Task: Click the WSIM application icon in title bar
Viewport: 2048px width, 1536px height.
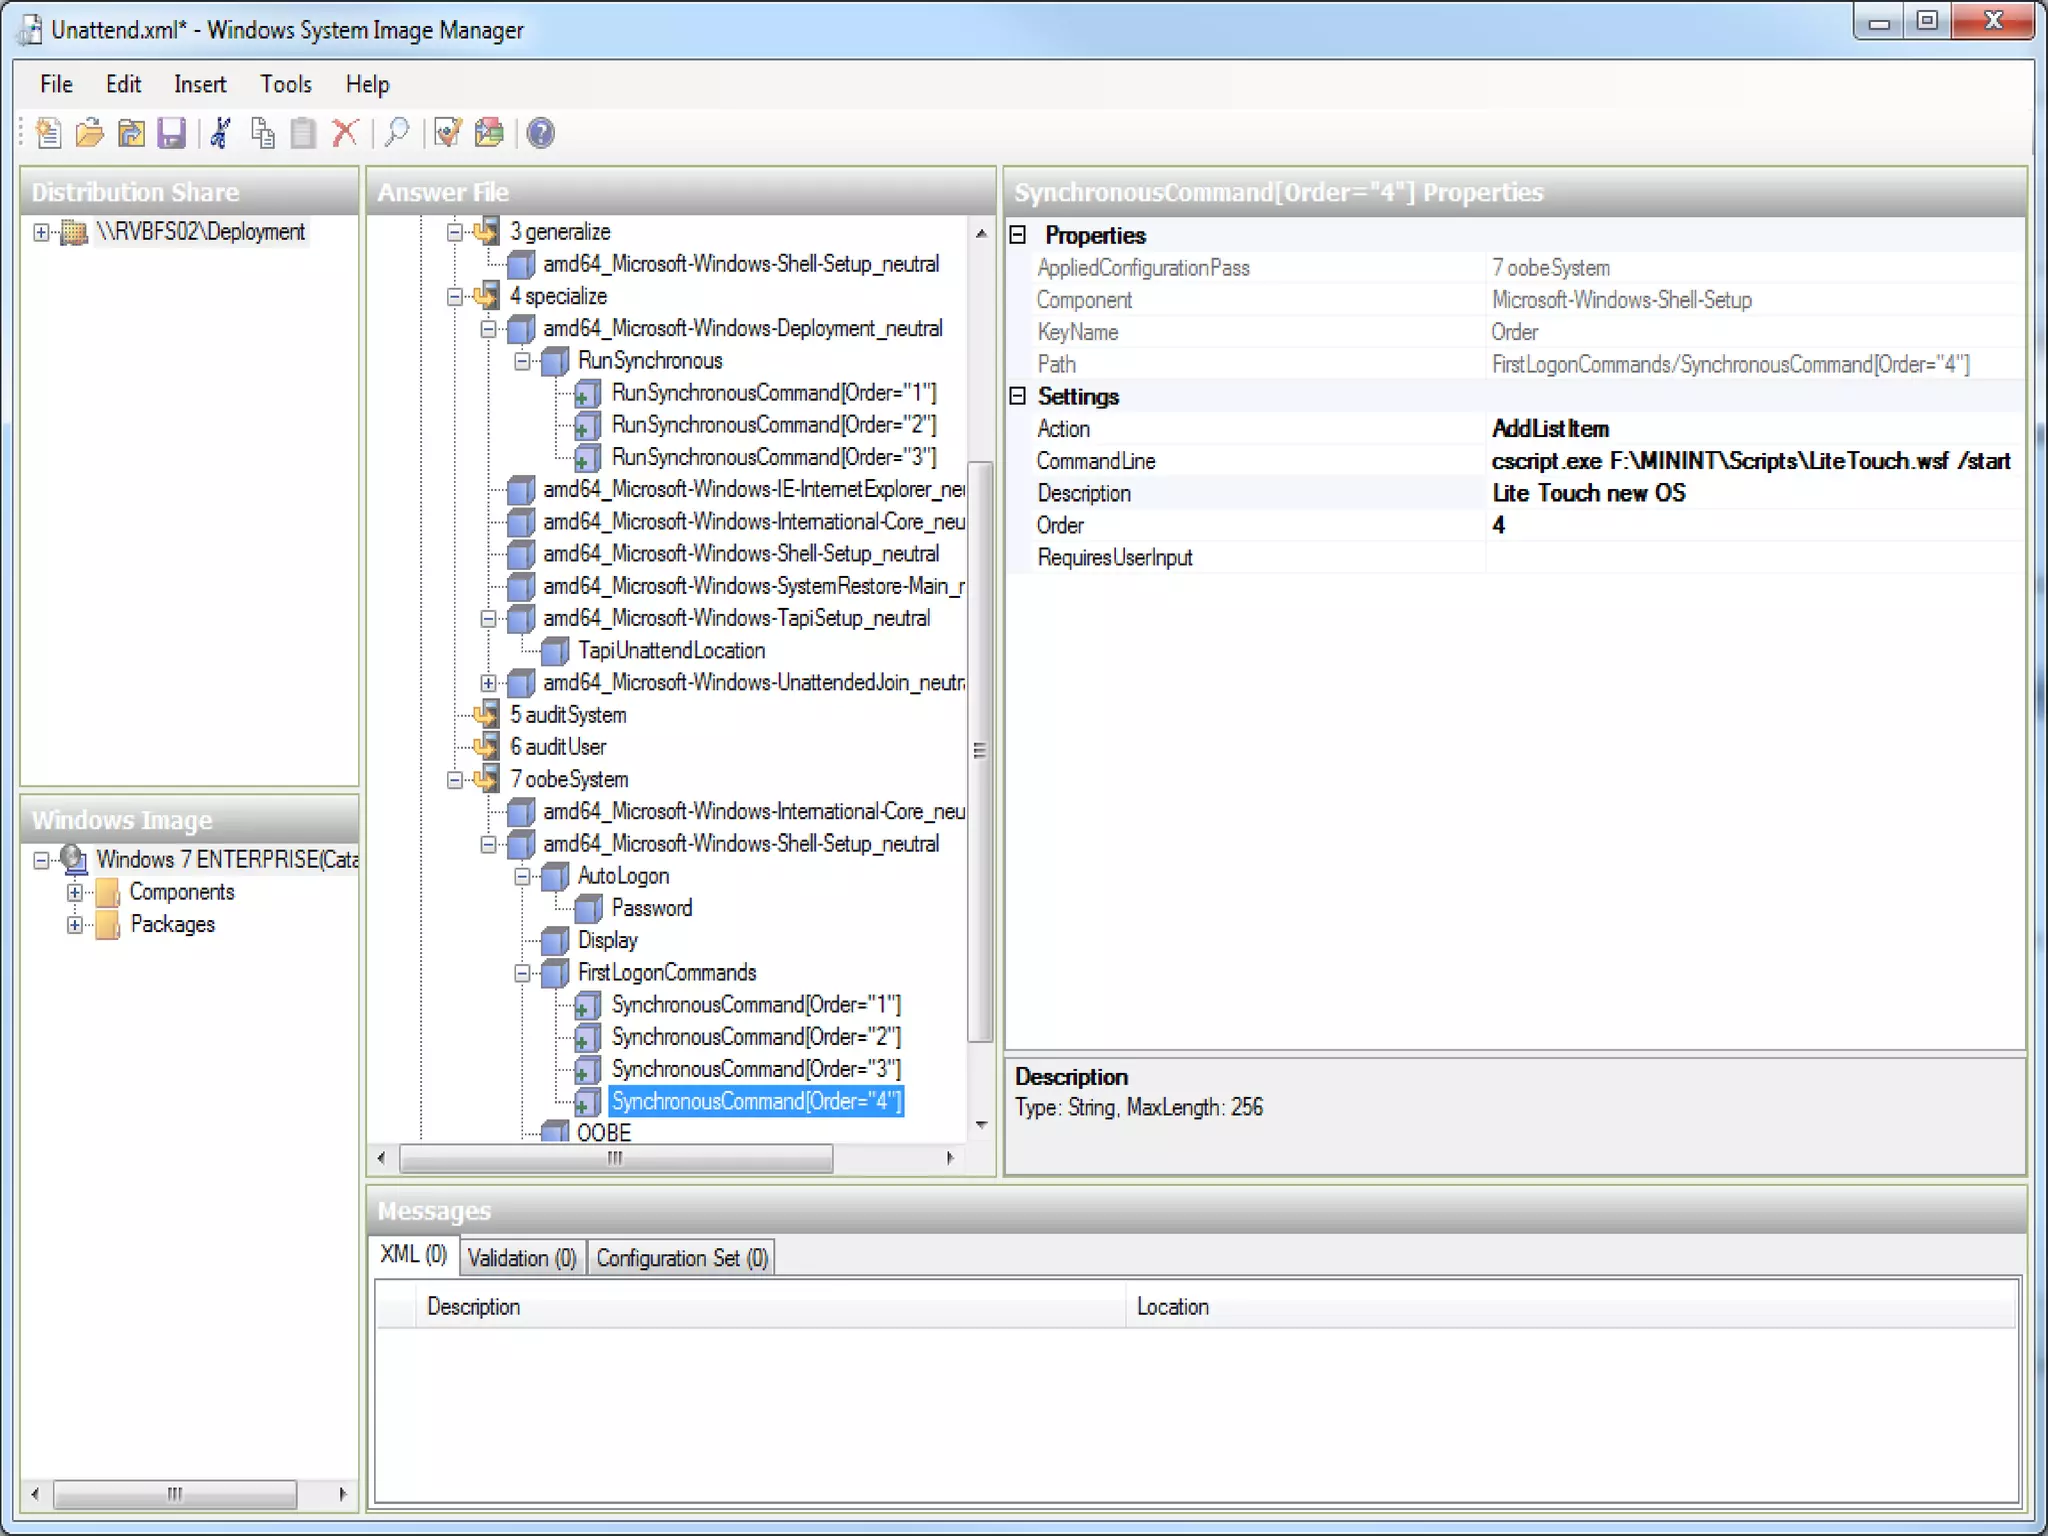Action: coord(31,30)
